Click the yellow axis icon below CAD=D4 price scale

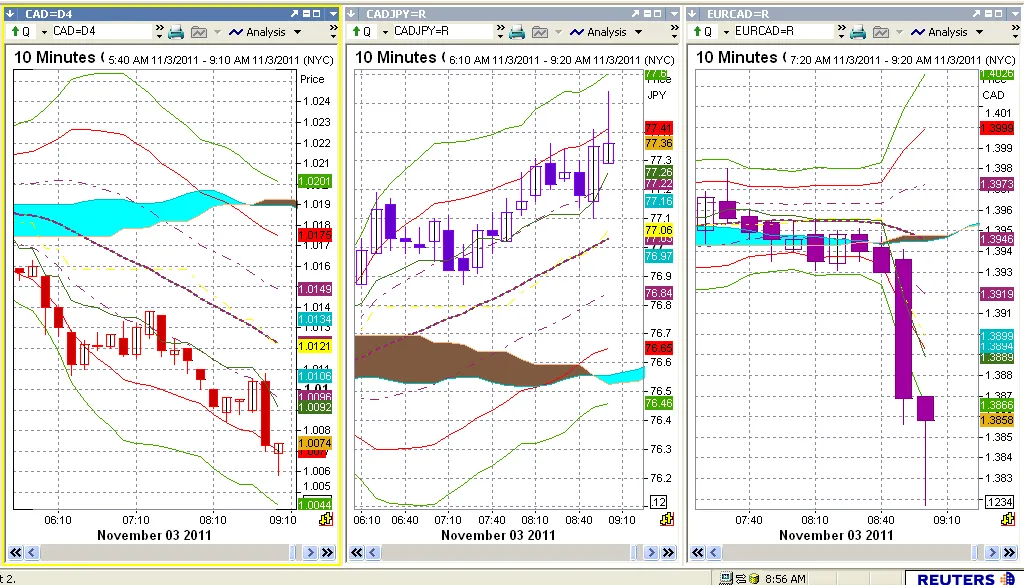coord(325,520)
